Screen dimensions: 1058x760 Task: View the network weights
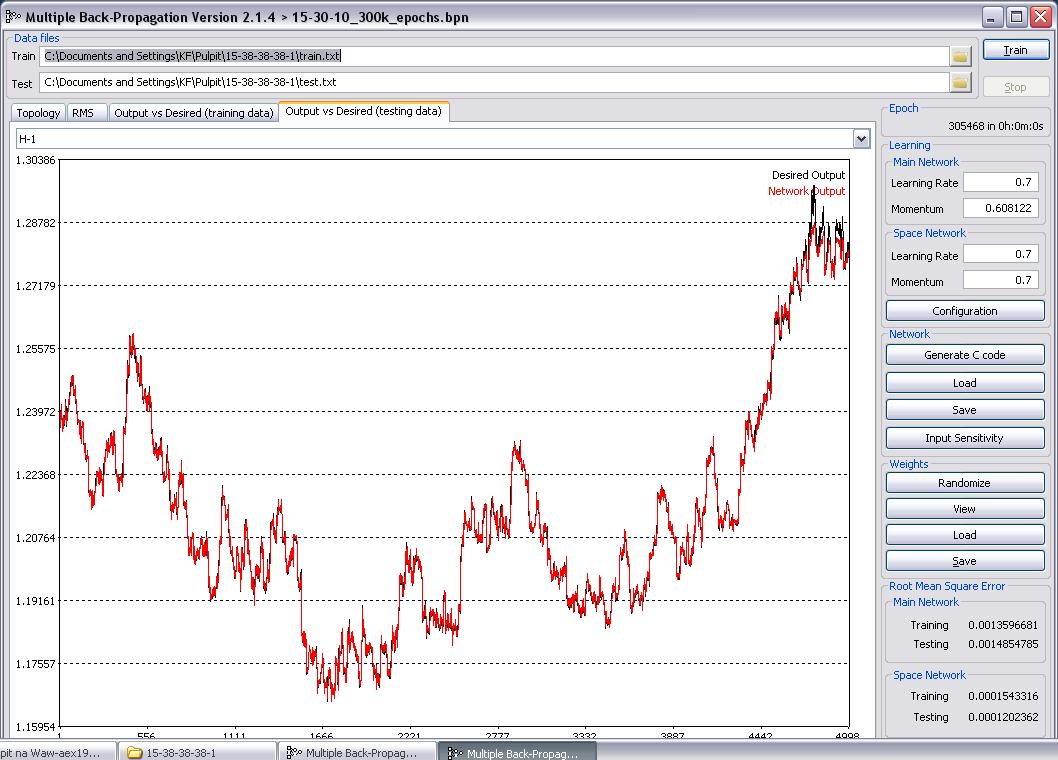point(965,509)
